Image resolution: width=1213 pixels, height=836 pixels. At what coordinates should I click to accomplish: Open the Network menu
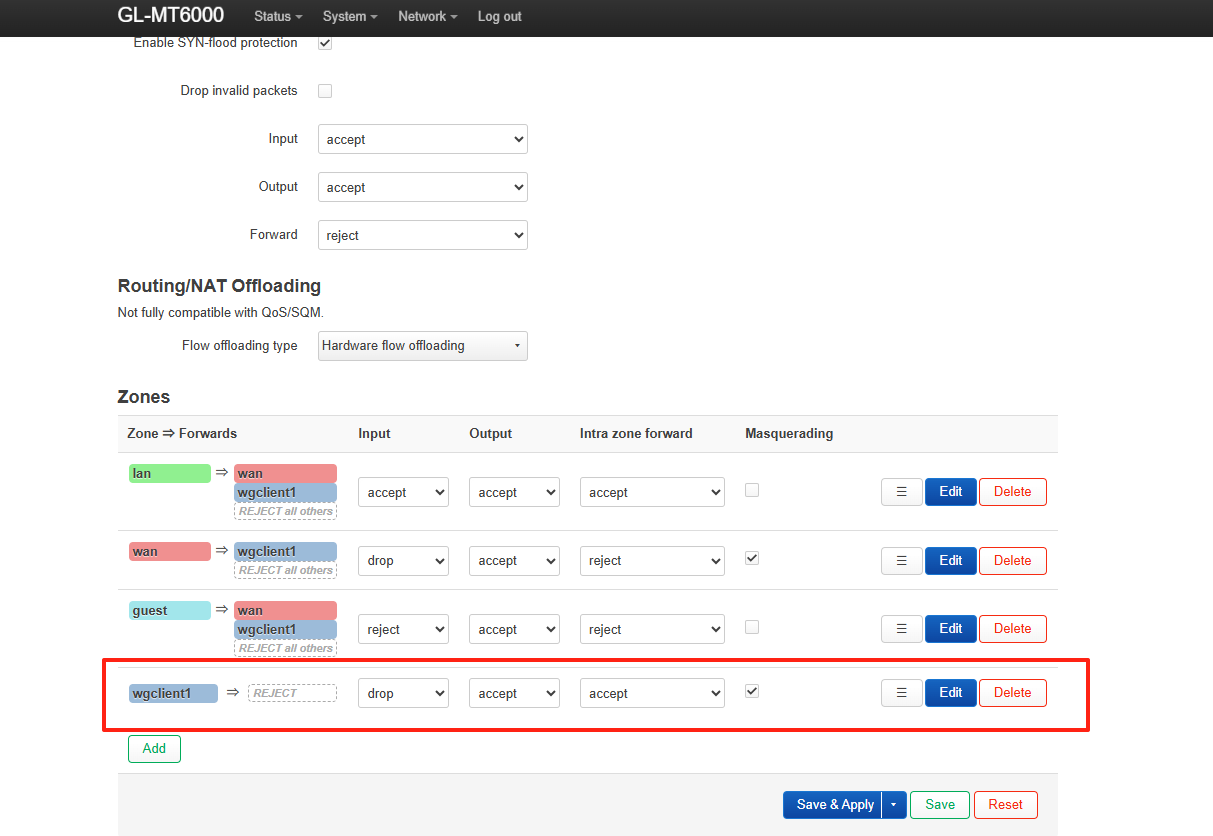(427, 17)
